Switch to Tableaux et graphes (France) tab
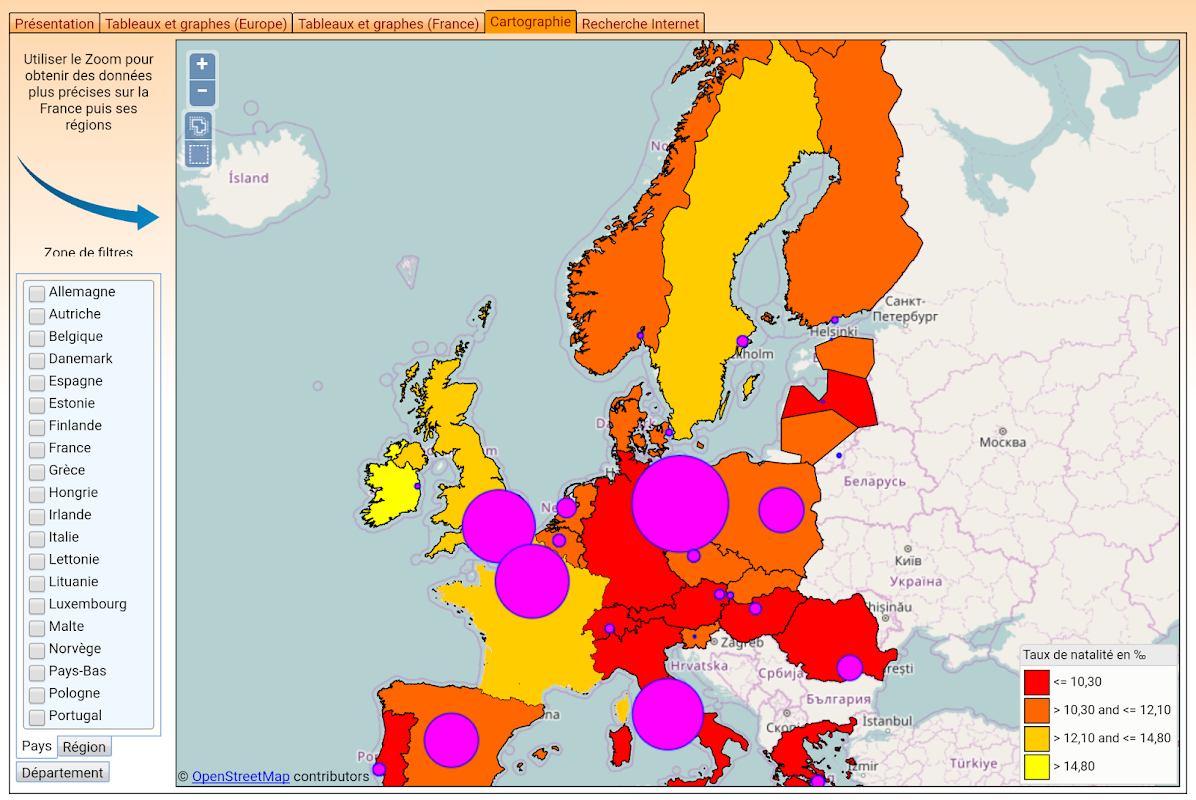Screen dimensions: 1196x800 (388, 24)
